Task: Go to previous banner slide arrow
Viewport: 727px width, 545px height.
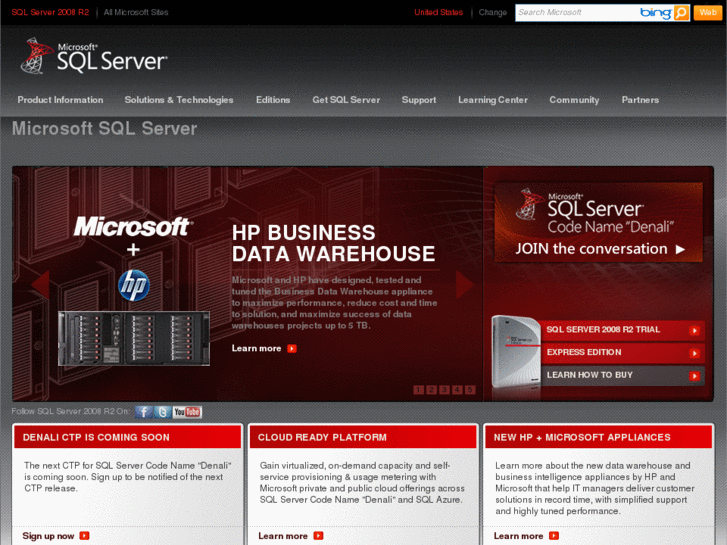Action: point(41,284)
